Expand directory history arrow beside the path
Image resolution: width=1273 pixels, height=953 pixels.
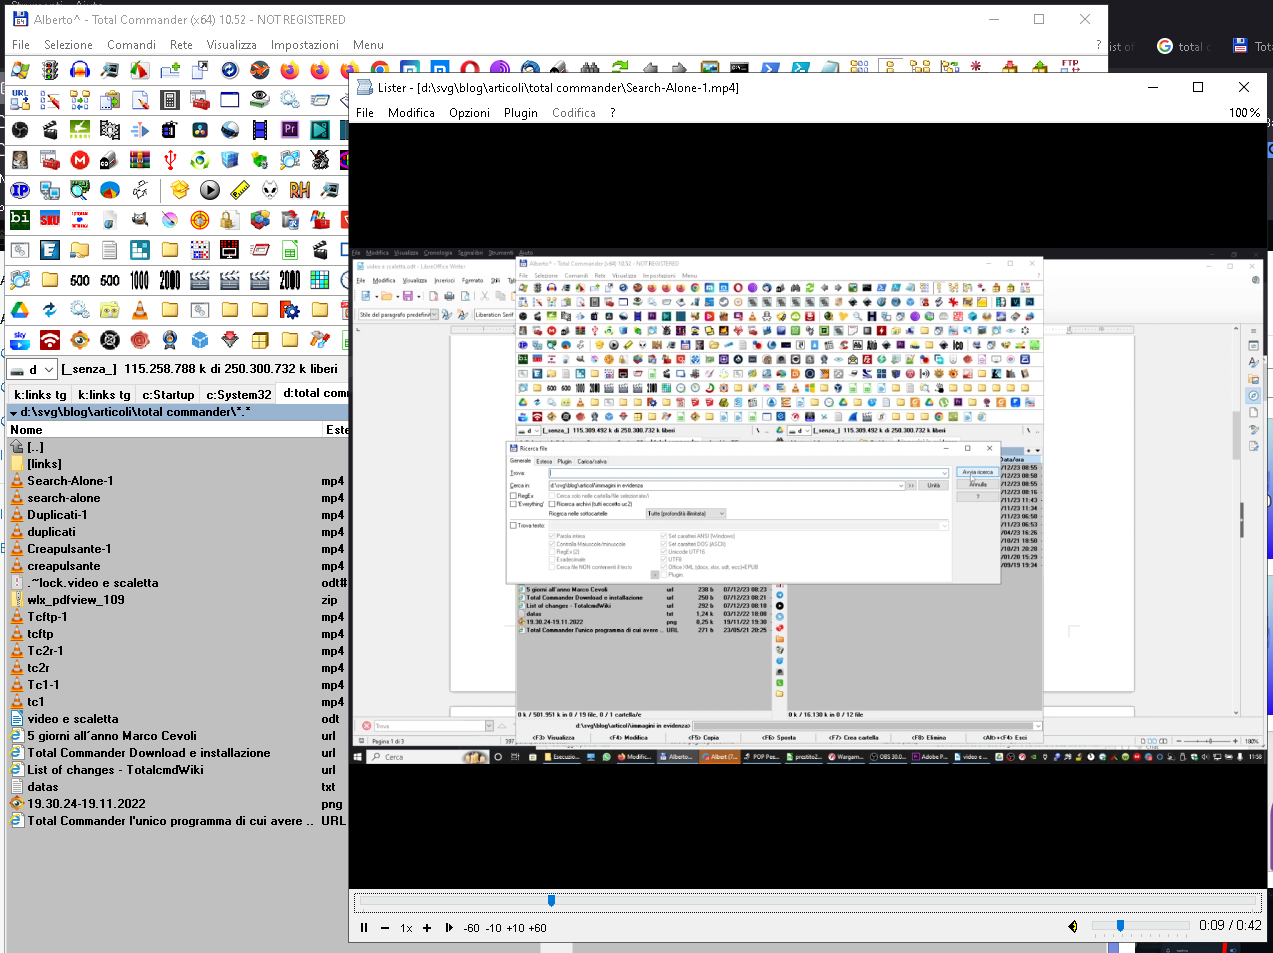point(13,412)
